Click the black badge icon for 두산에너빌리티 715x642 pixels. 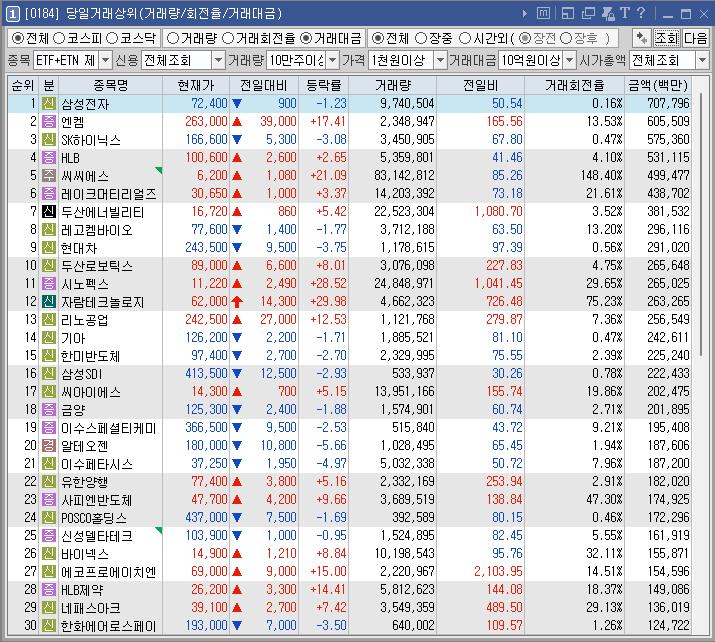pos(49,212)
